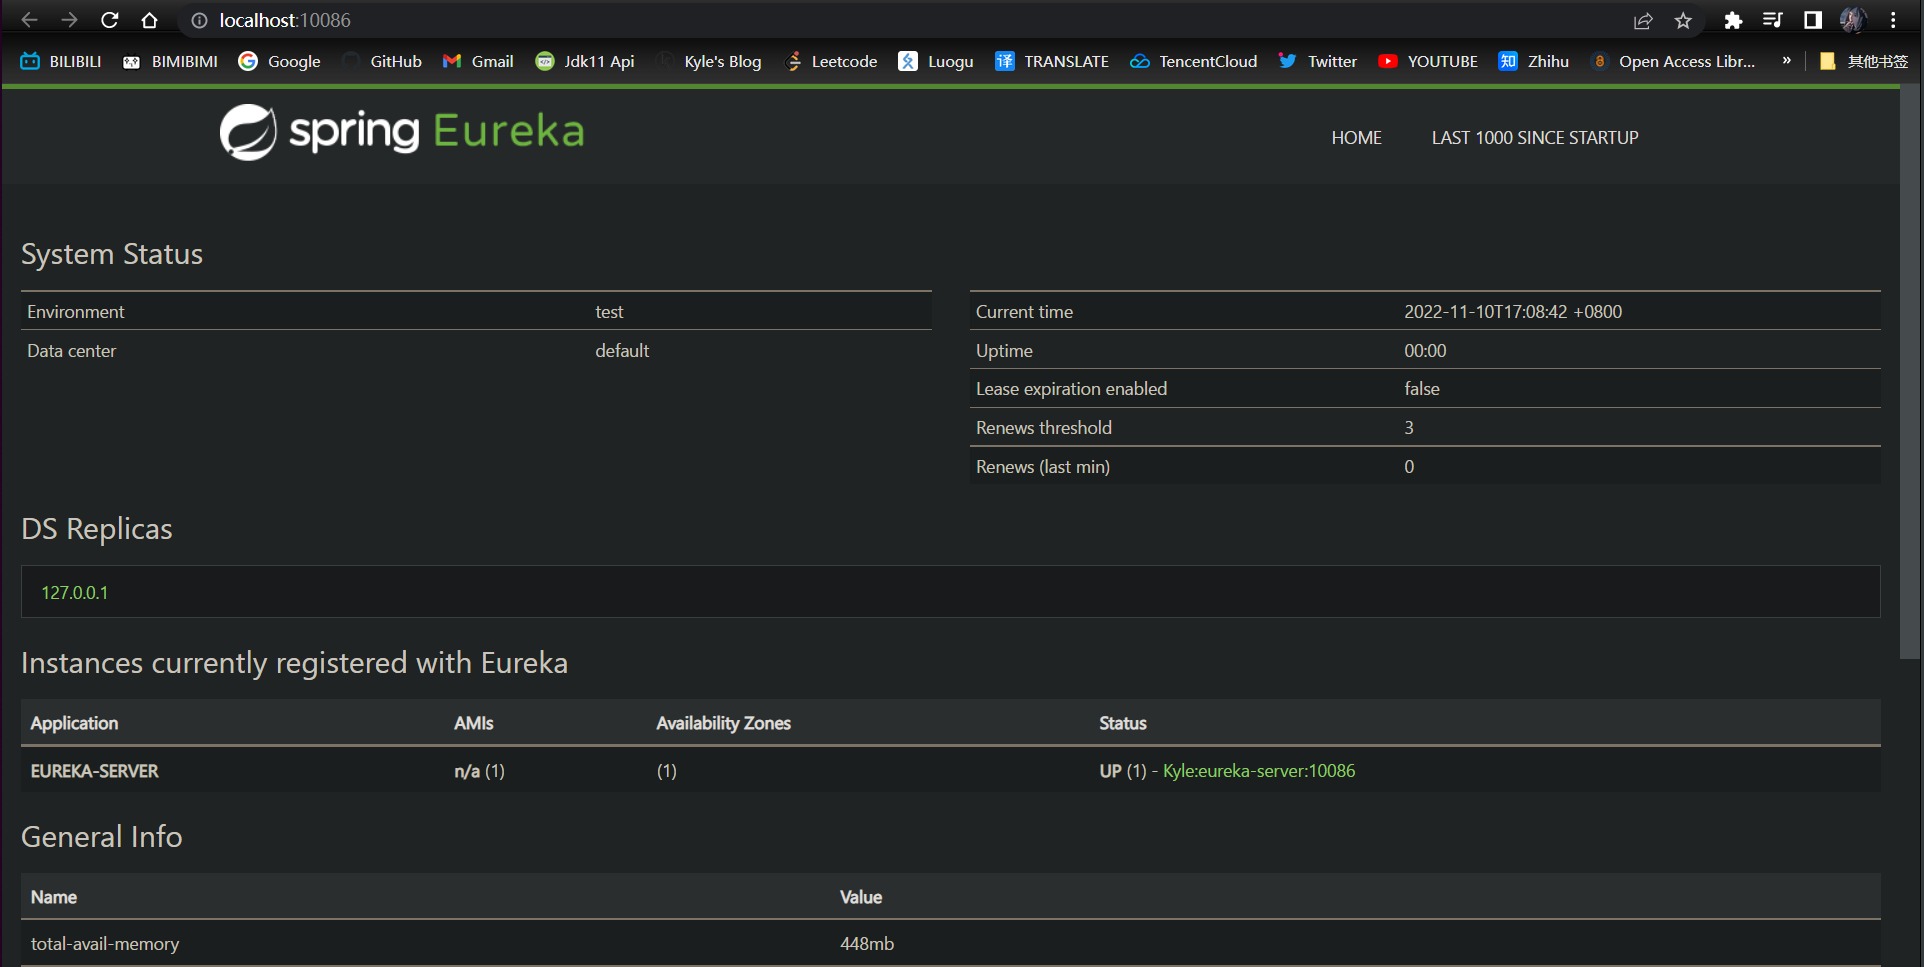The image size is (1924, 967).
Task: Open the Twitter bookmark
Action: 1317,61
